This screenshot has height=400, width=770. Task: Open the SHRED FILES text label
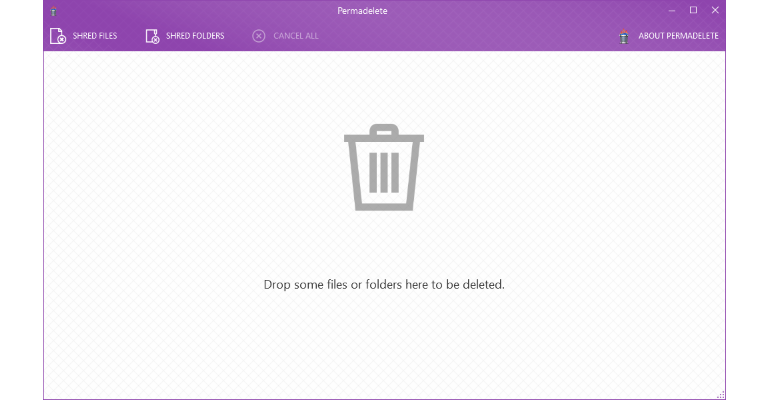[x=95, y=36]
